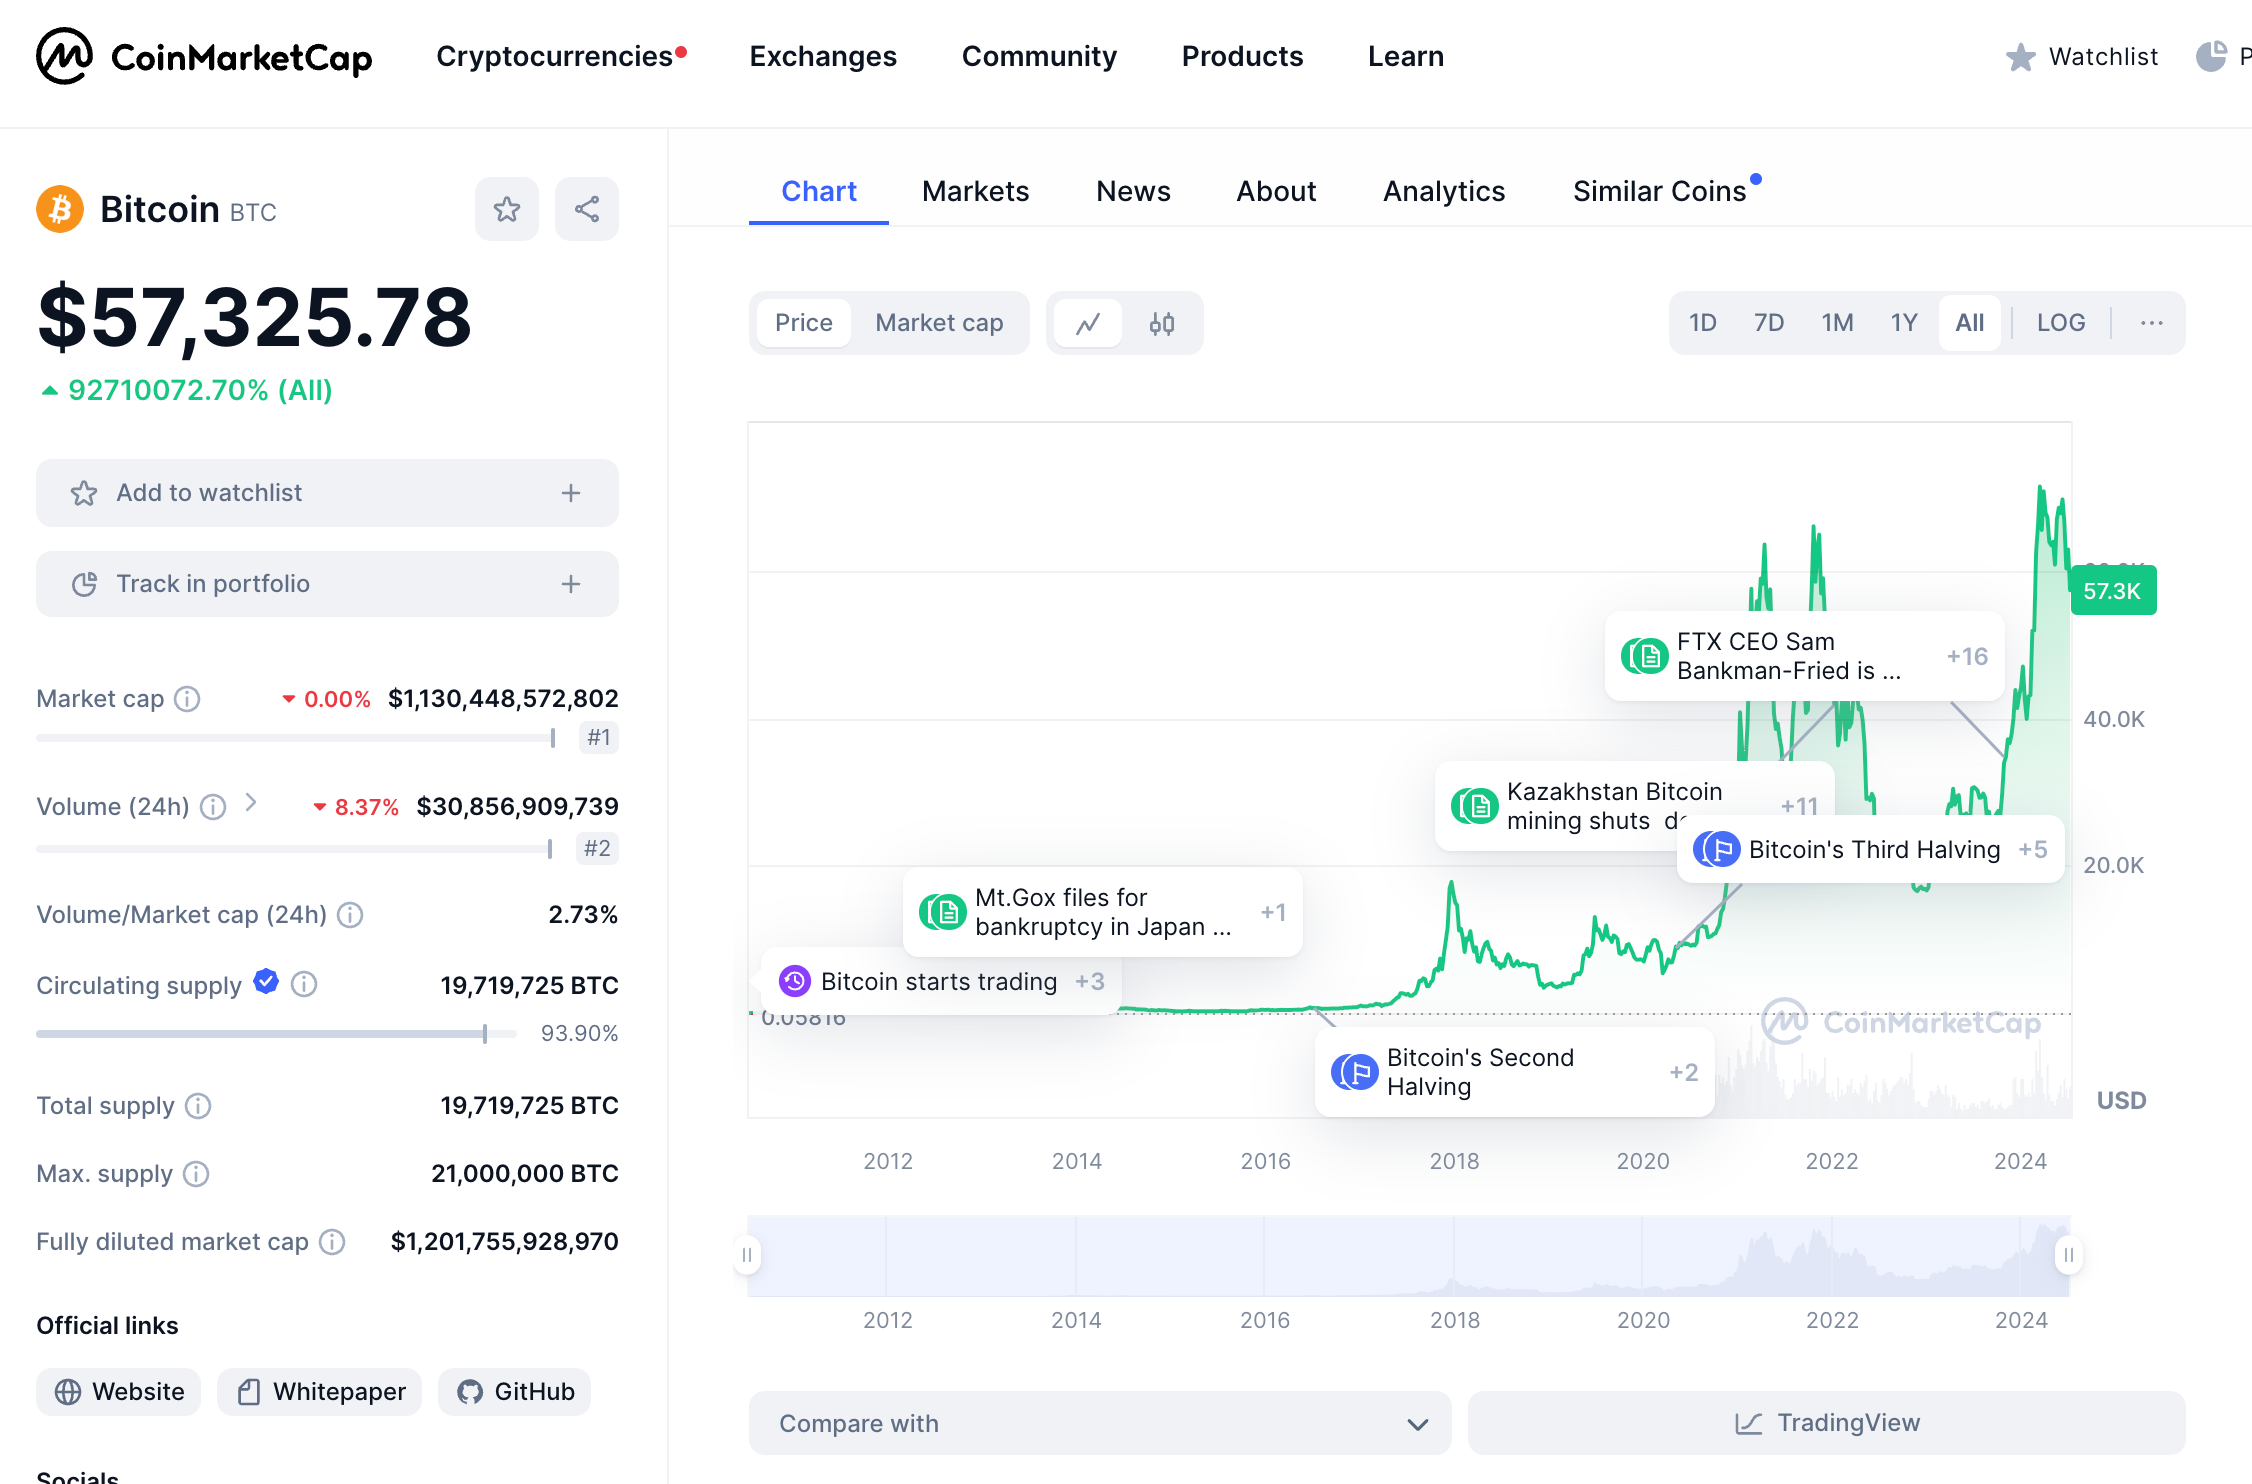Open the GitHub link

515,1392
